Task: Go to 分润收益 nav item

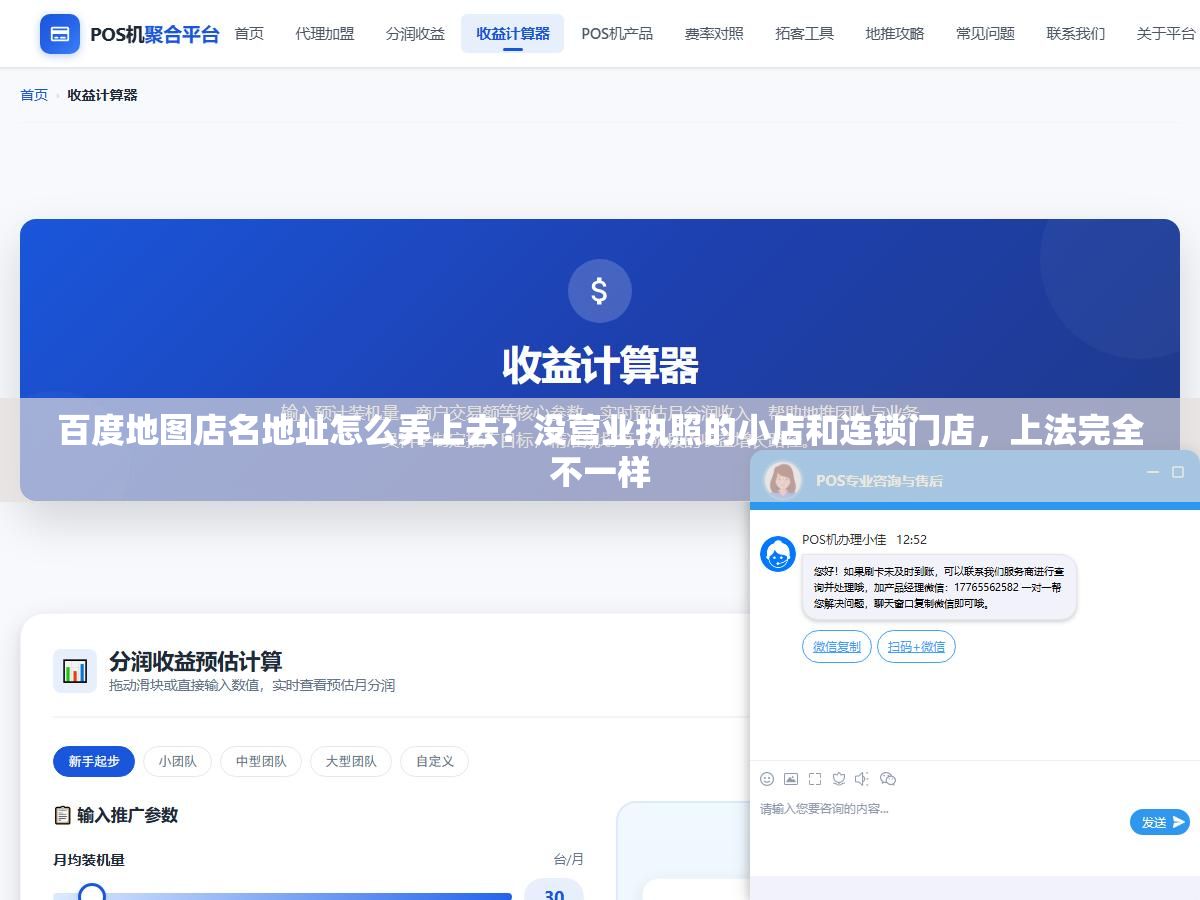Action: pos(415,34)
